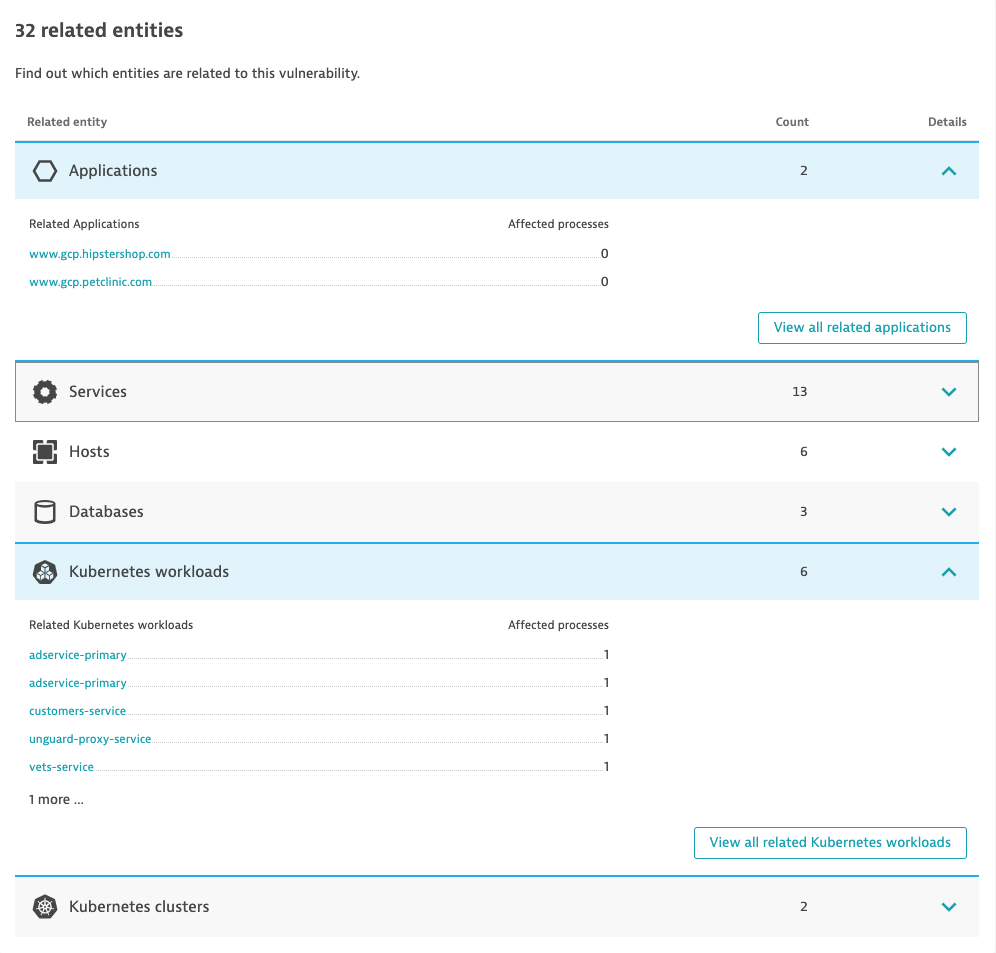Click the Kubernetes workloads icon
This screenshot has height=953, width=996.
[45, 572]
